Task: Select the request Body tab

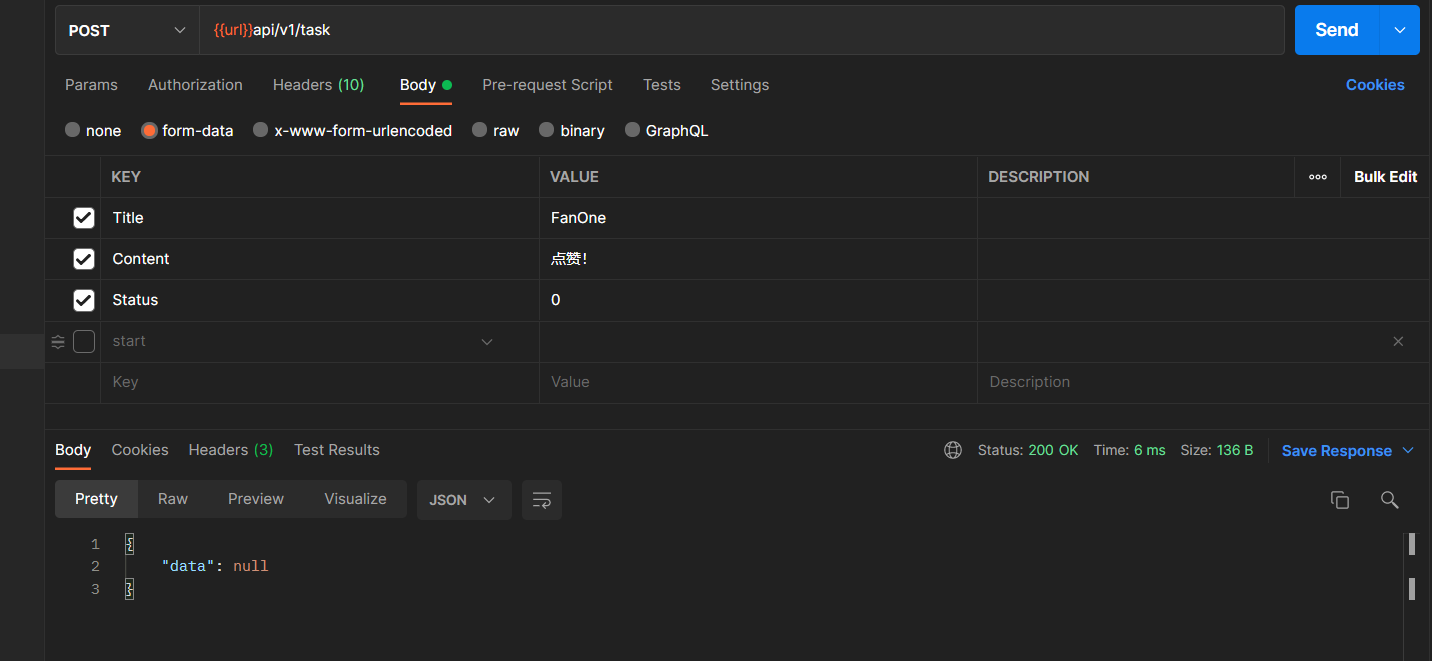Action: point(426,85)
